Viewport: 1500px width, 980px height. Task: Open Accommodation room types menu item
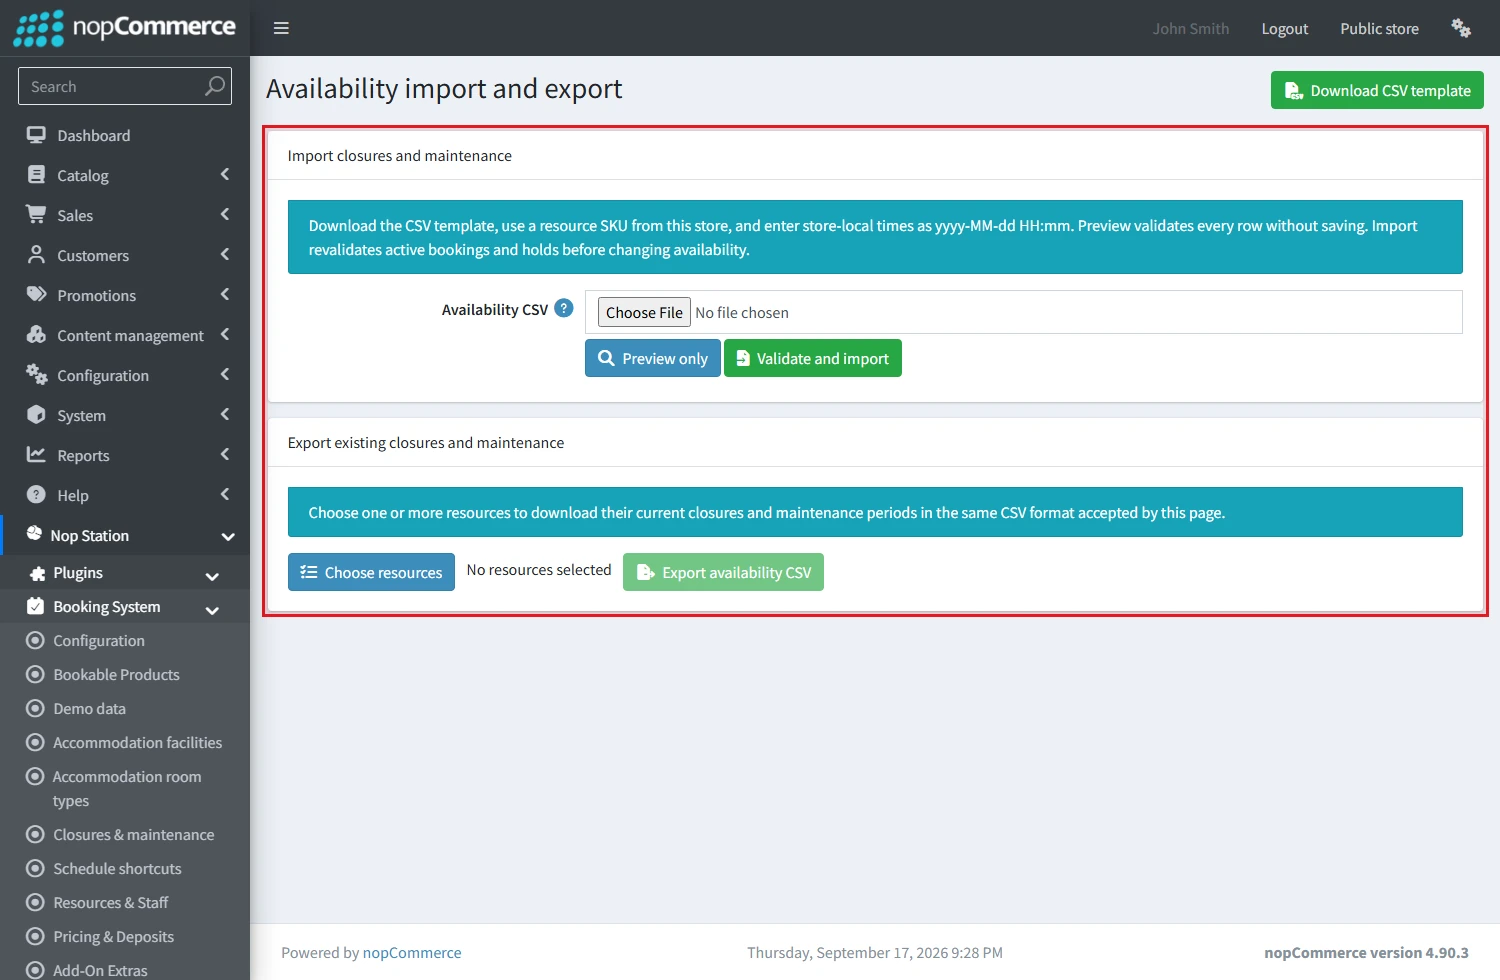pos(125,788)
